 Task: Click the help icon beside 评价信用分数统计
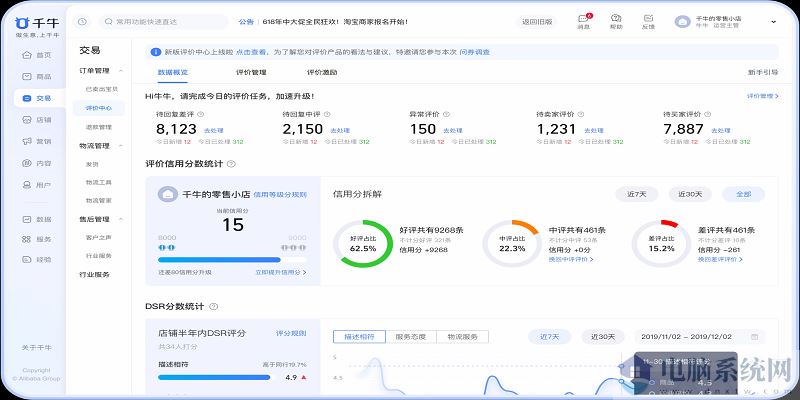click(x=231, y=163)
